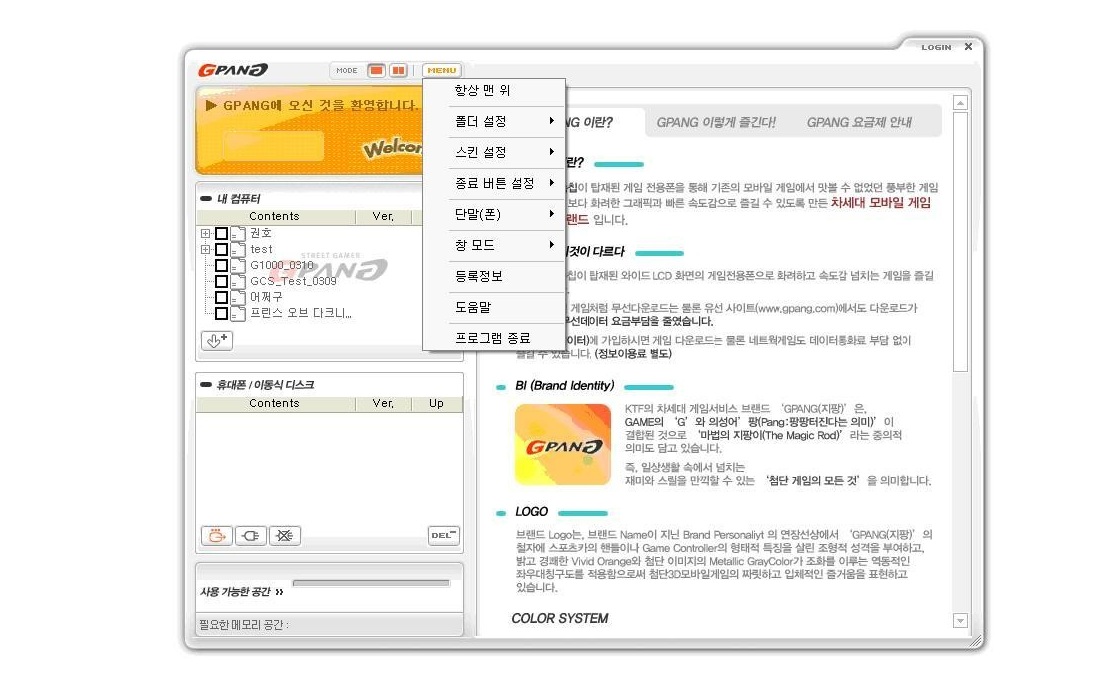
Task: Click the GPANG brand identity image
Action: click(563, 445)
